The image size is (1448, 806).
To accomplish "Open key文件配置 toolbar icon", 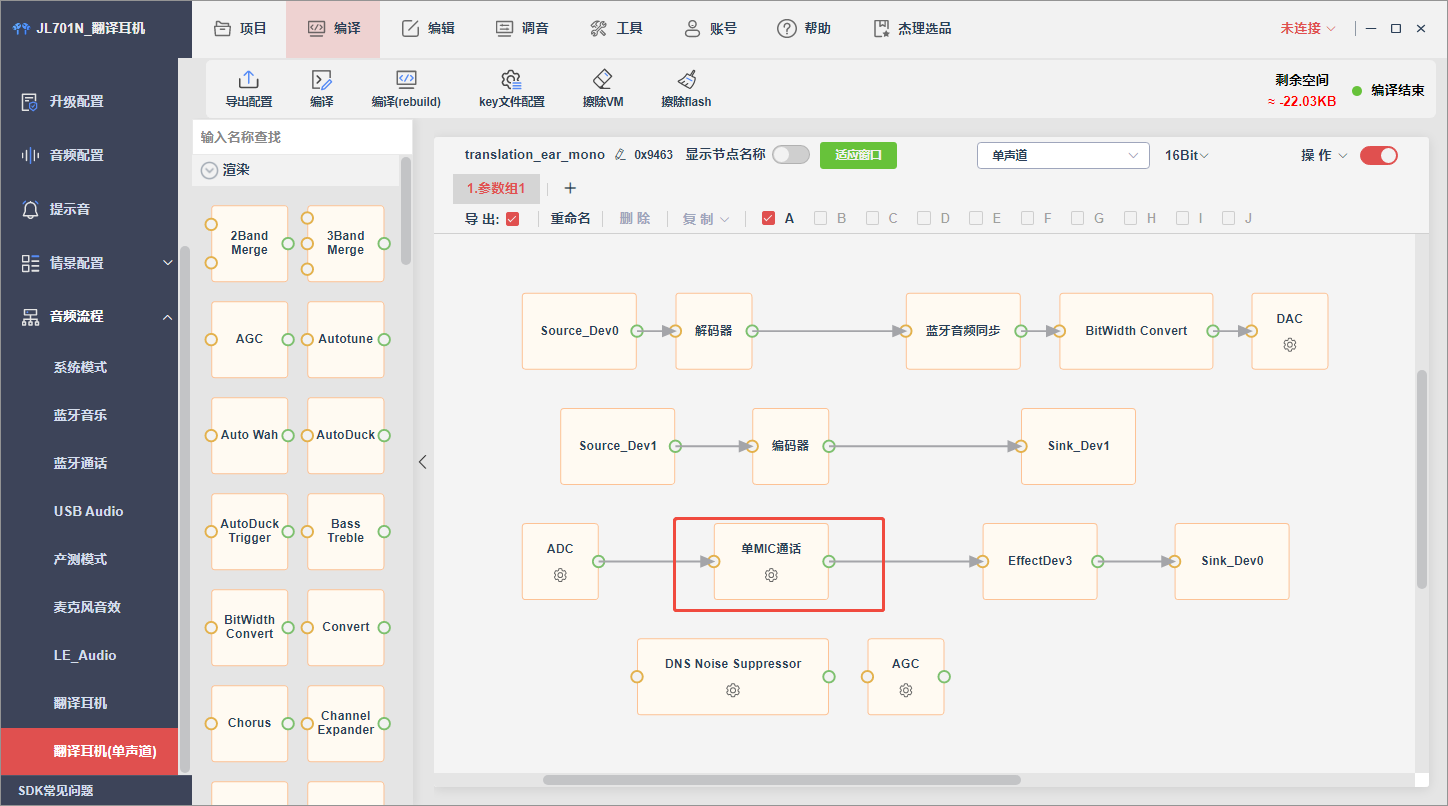I will (511, 80).
